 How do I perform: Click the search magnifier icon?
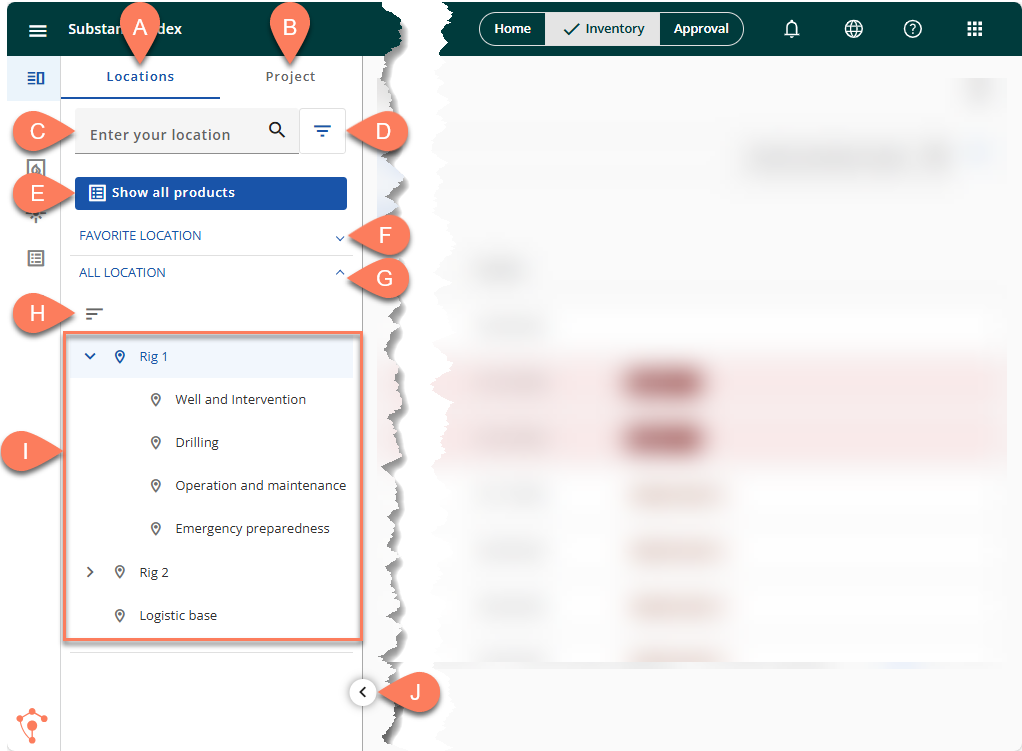point(277,130)
